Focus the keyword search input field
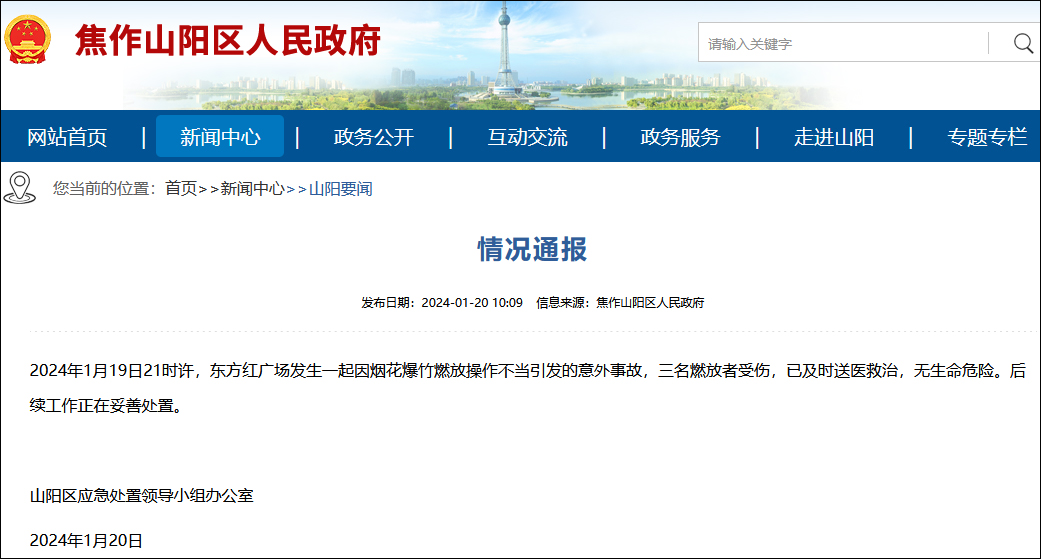The width and height of the screenshot is (1041, 559). tap(844, 43)
